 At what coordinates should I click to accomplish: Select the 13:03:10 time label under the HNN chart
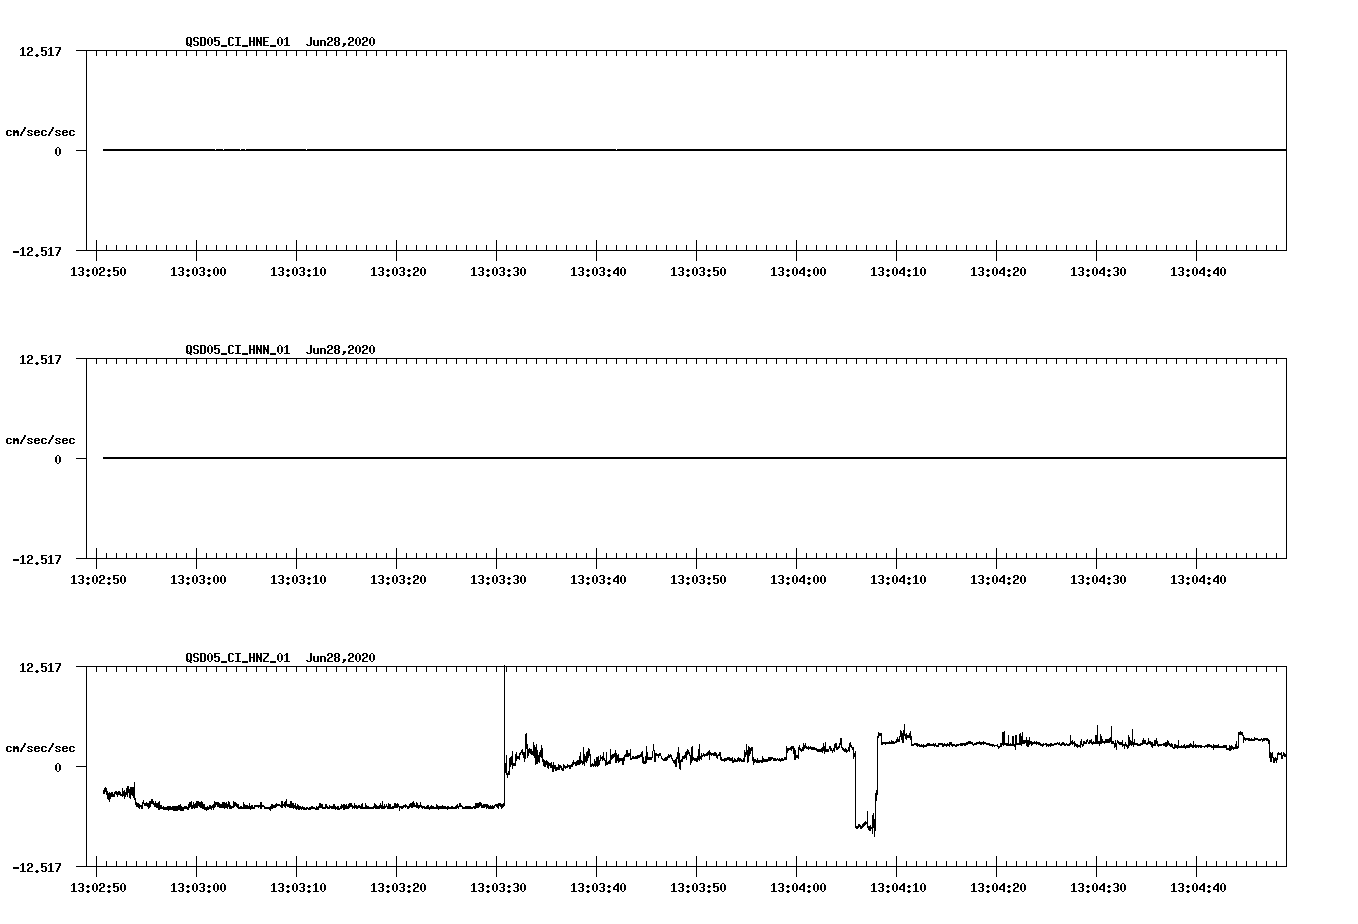tap(298, 580)
